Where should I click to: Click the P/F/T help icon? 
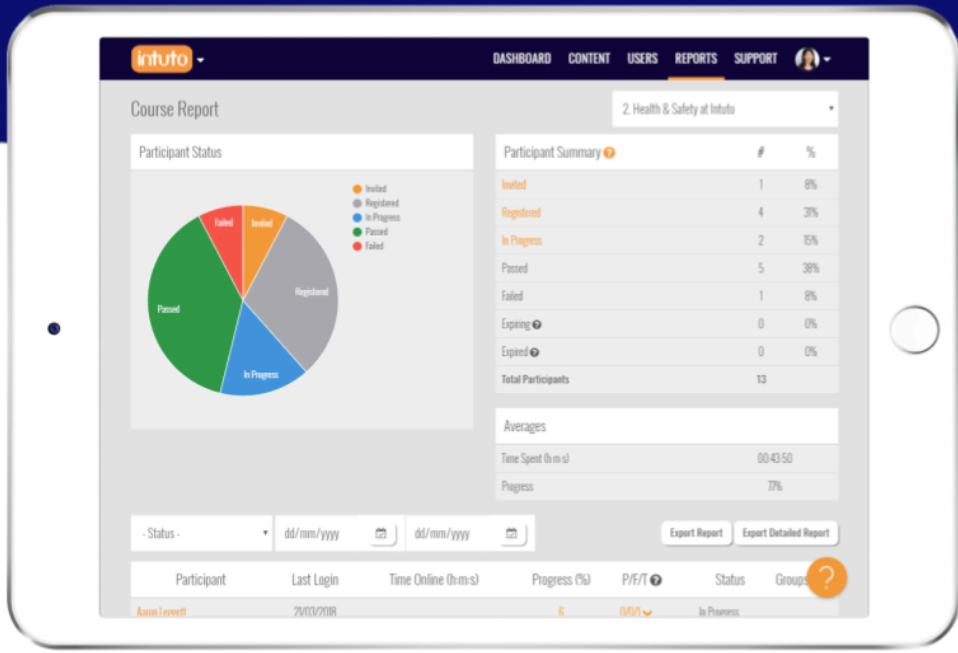click(656, 580)
